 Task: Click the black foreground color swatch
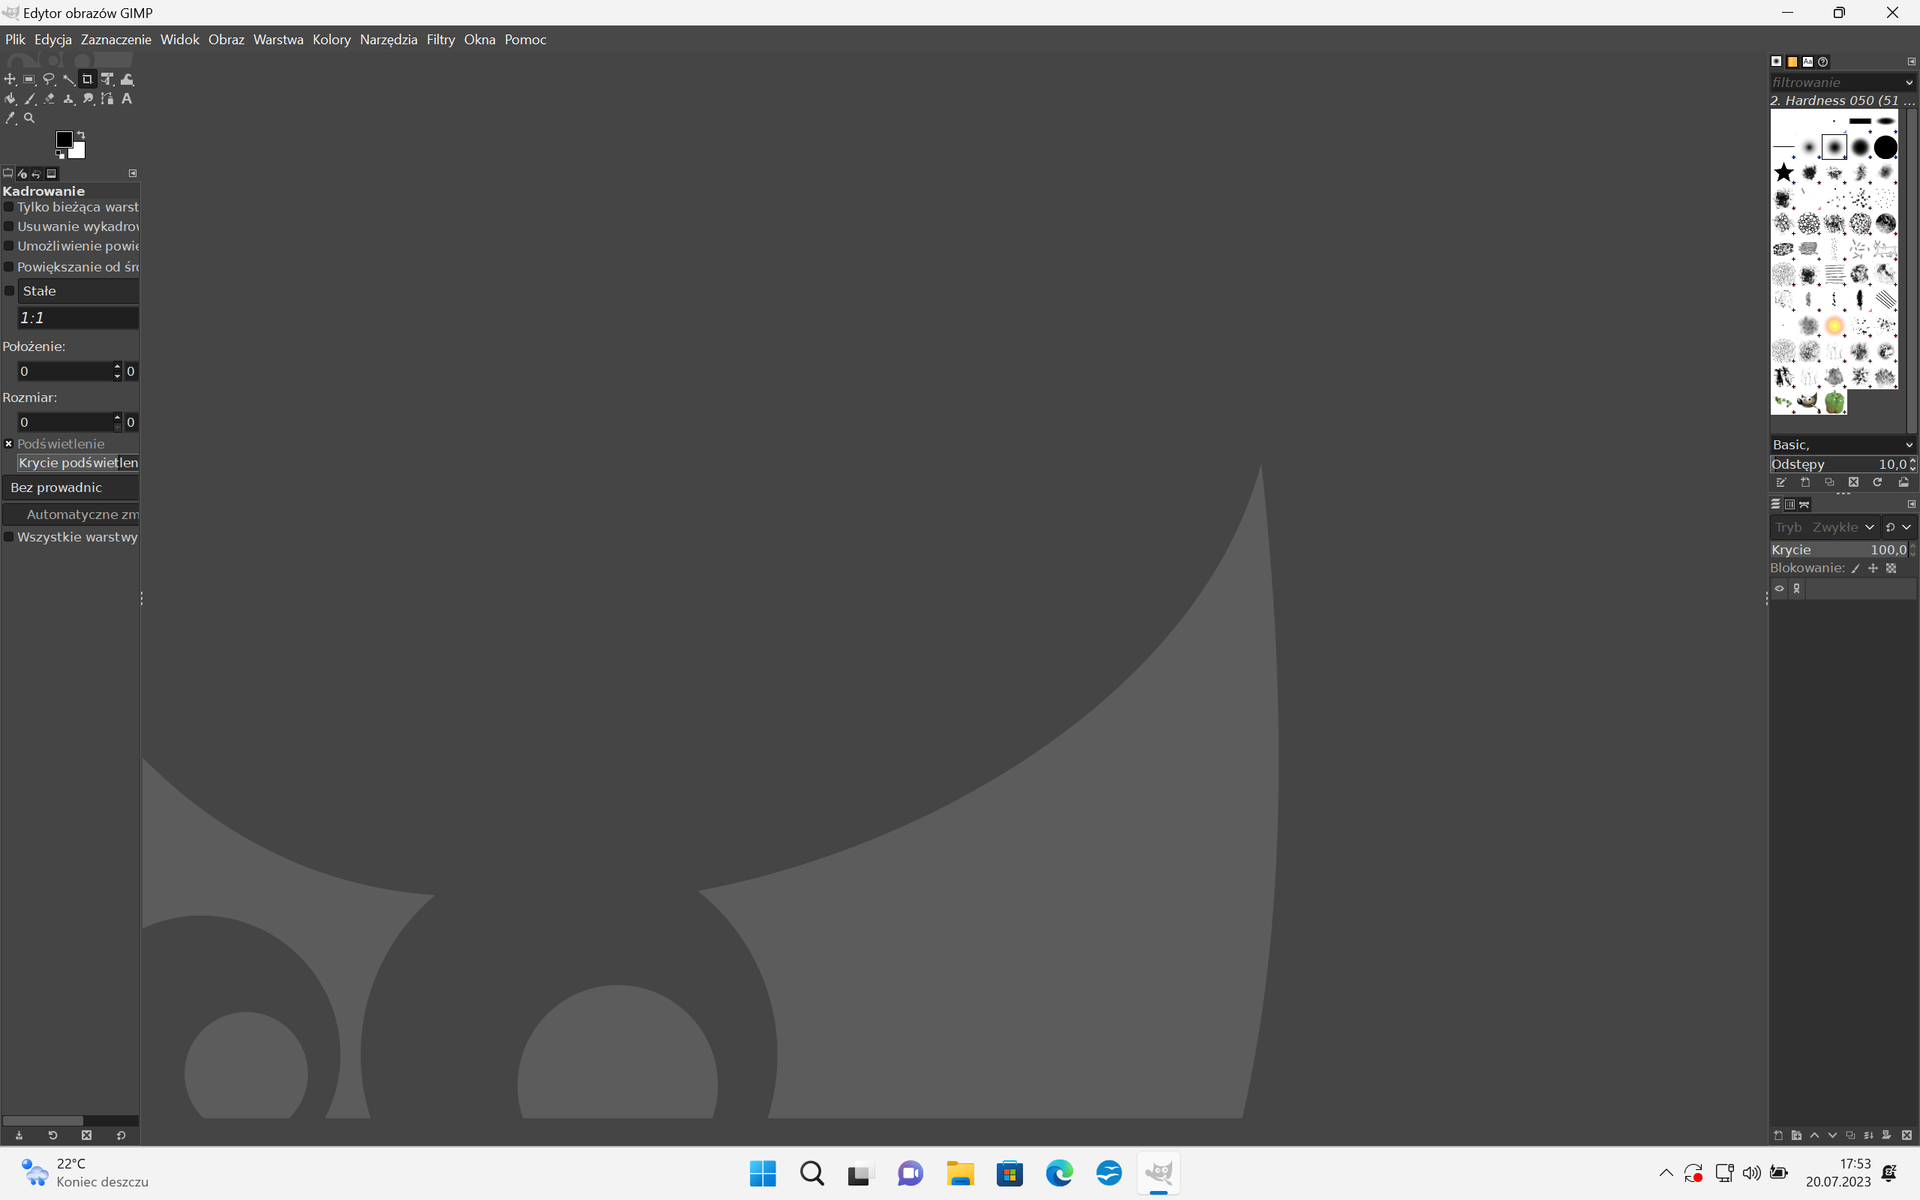pyautogui.click(x=64, y=140)
